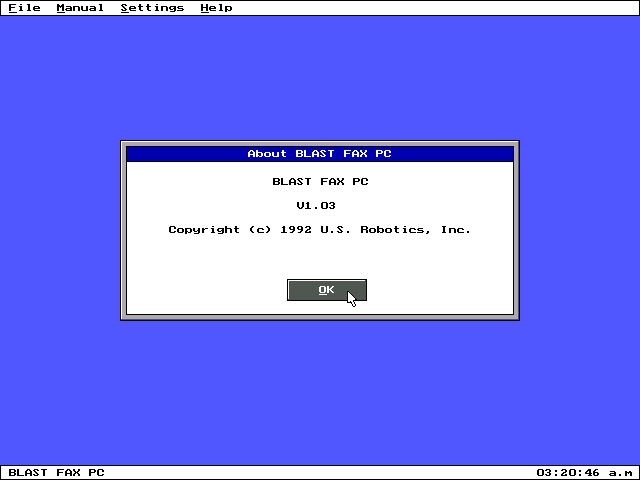Click OK to dismiss the About dialog
Viewport: 640px width, 480px height.
327,290
